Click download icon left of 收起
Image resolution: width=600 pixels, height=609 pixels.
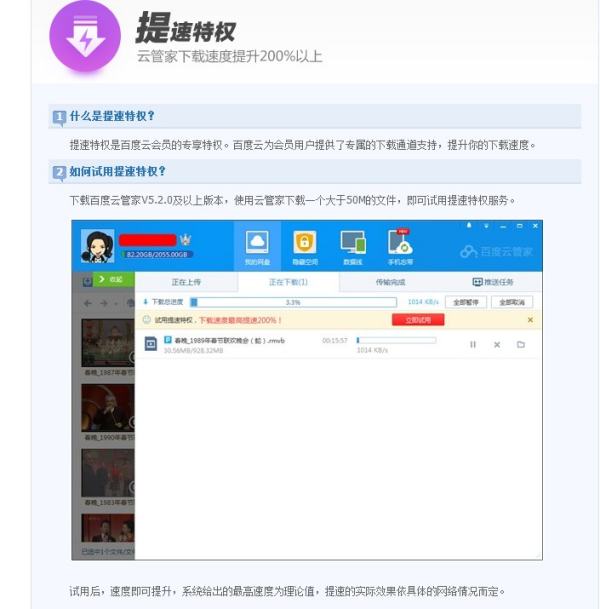pyautogui.click(x=87, y=282)
